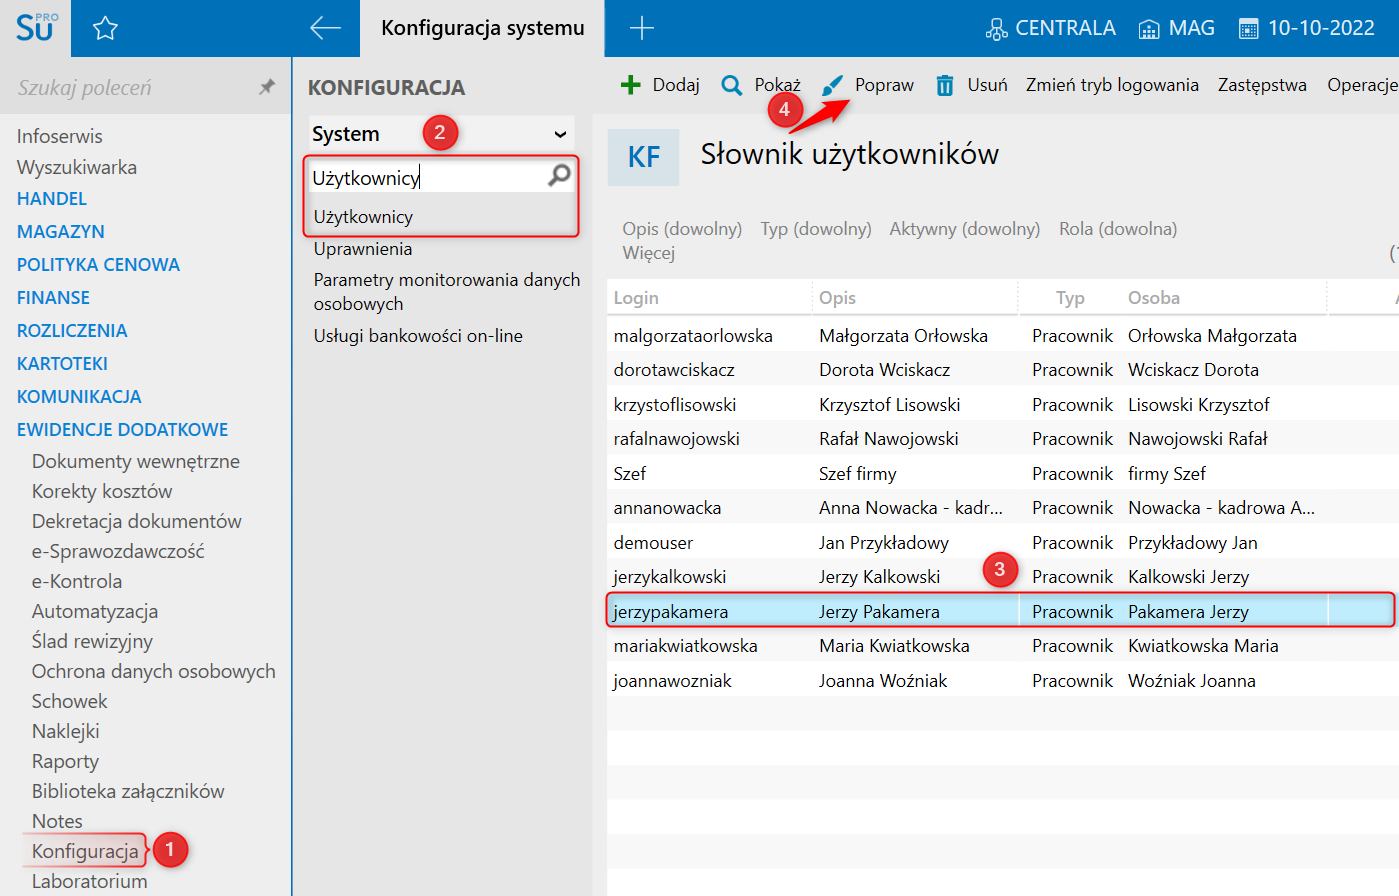Click the back arrow icon
This screenshot has width=1399, height=896.
point(325,28)
